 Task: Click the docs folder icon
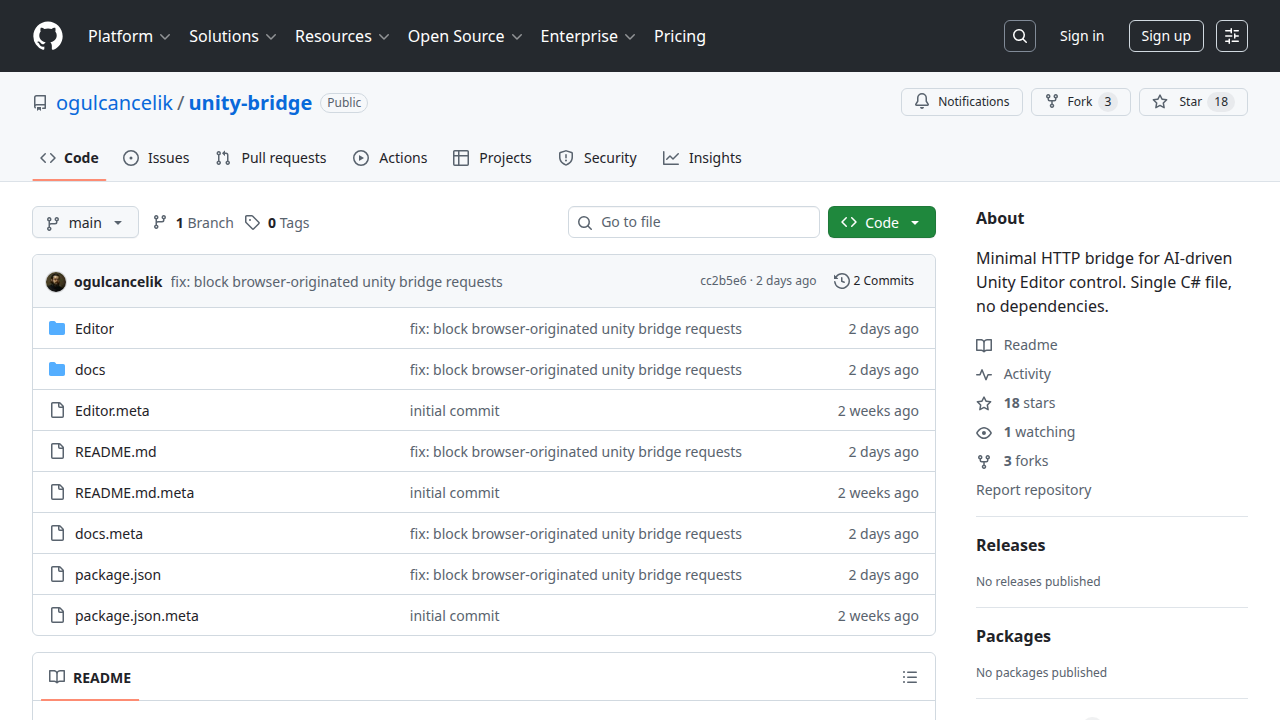(57, 370)
